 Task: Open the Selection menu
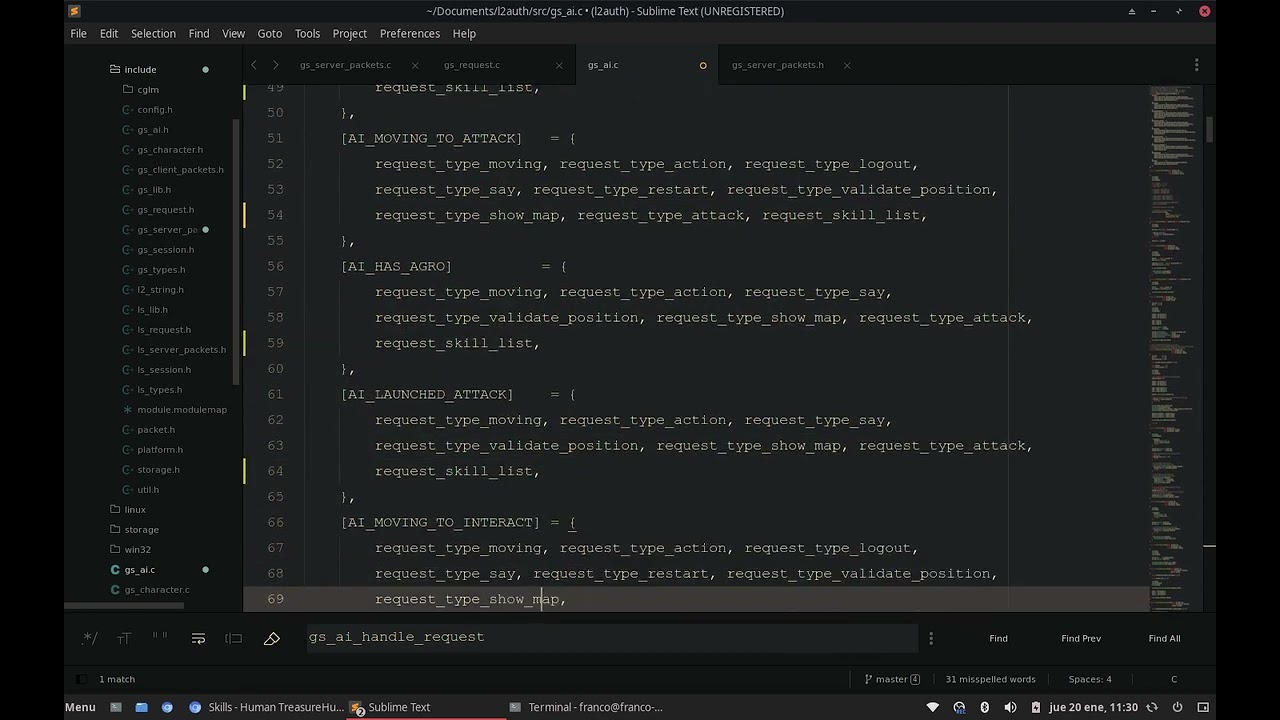click(x=153, y=33)
